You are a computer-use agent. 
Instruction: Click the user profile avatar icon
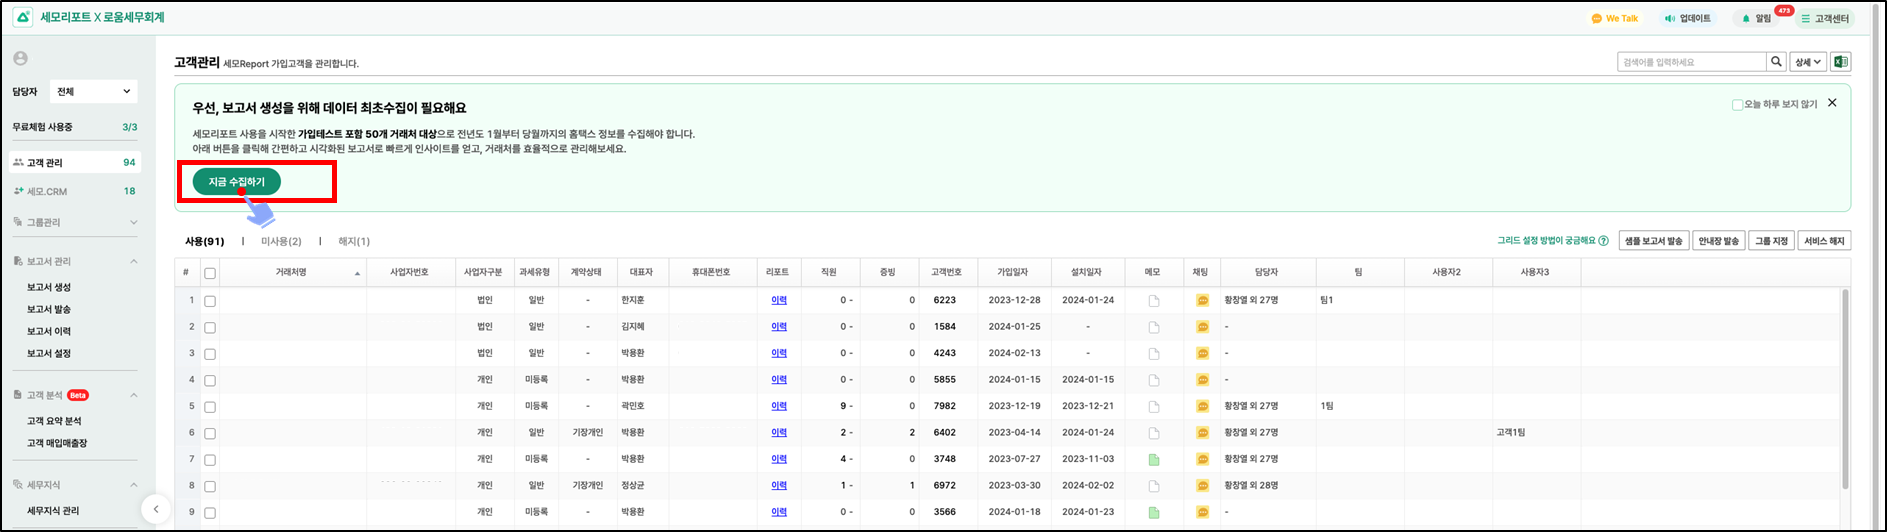click(x=21, y=59)
